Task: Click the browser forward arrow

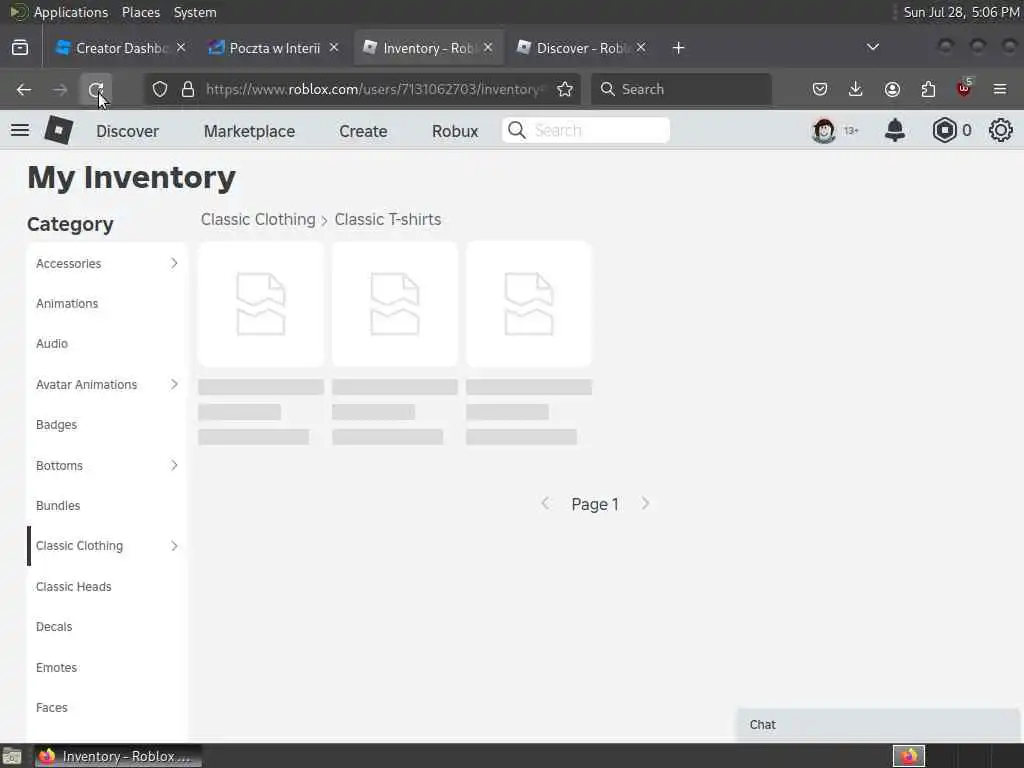Action: tap(60, 89)
